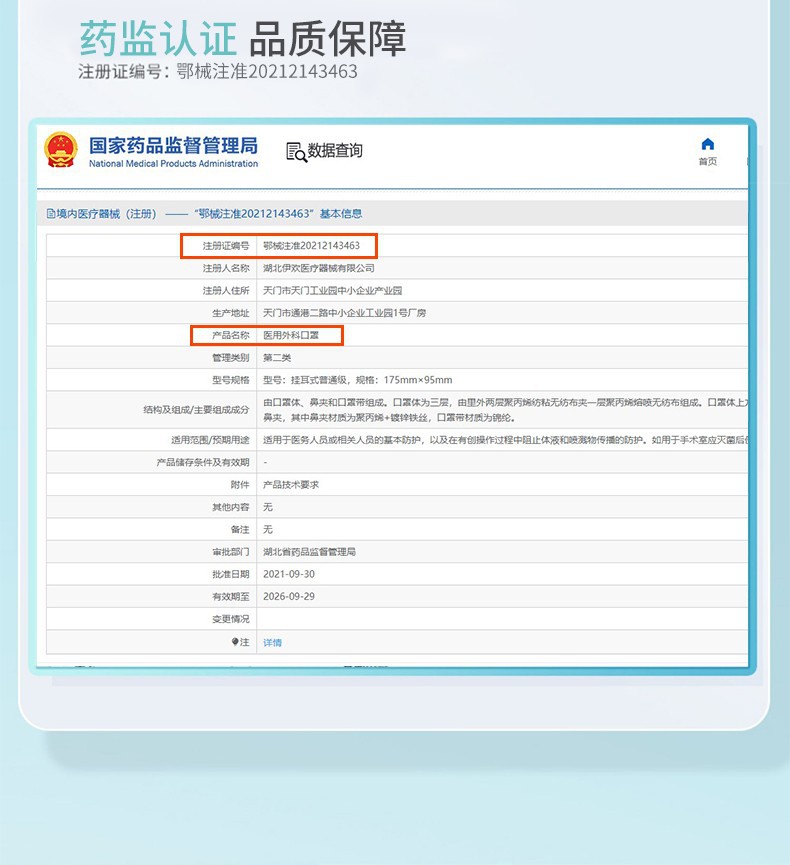Click the 生产地址 row label
This screenshot has width=790, height=865.
click(x=231, y=313)
